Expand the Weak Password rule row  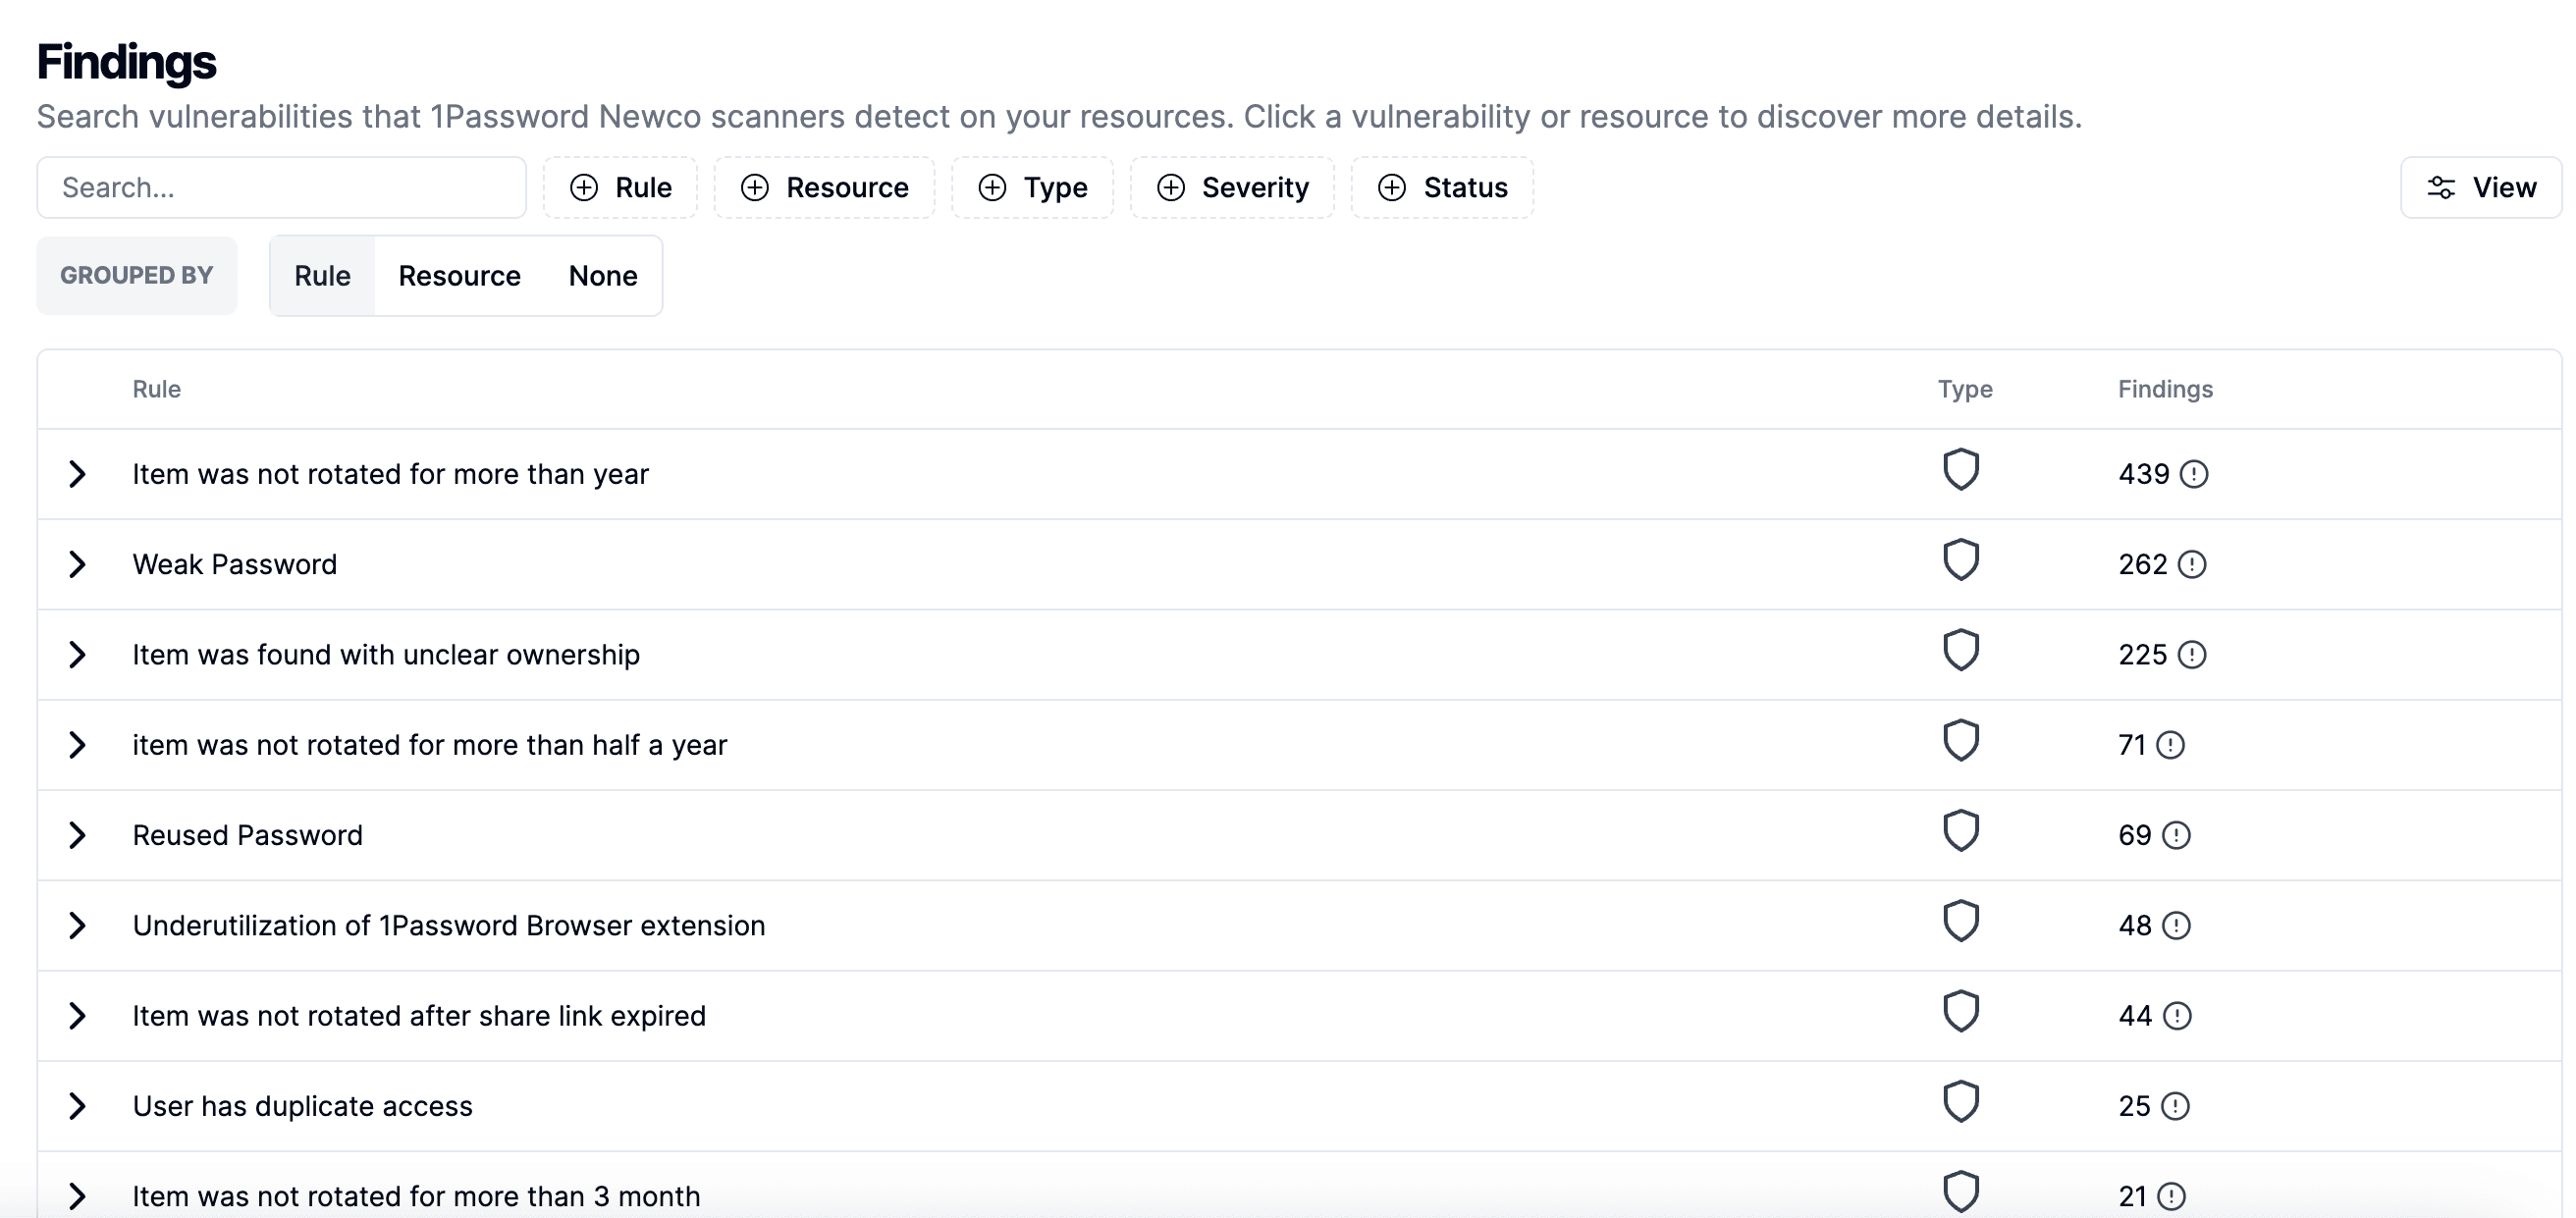click(x=77, y=565)
